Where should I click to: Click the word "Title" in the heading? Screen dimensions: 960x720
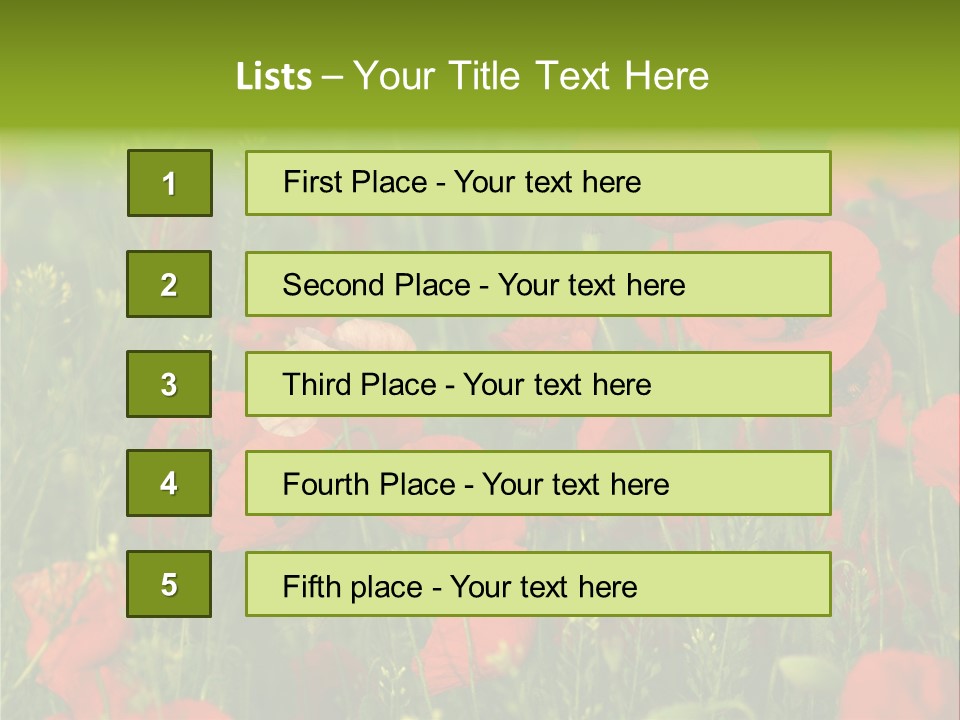pyautogui.click(x=485, y=76)
